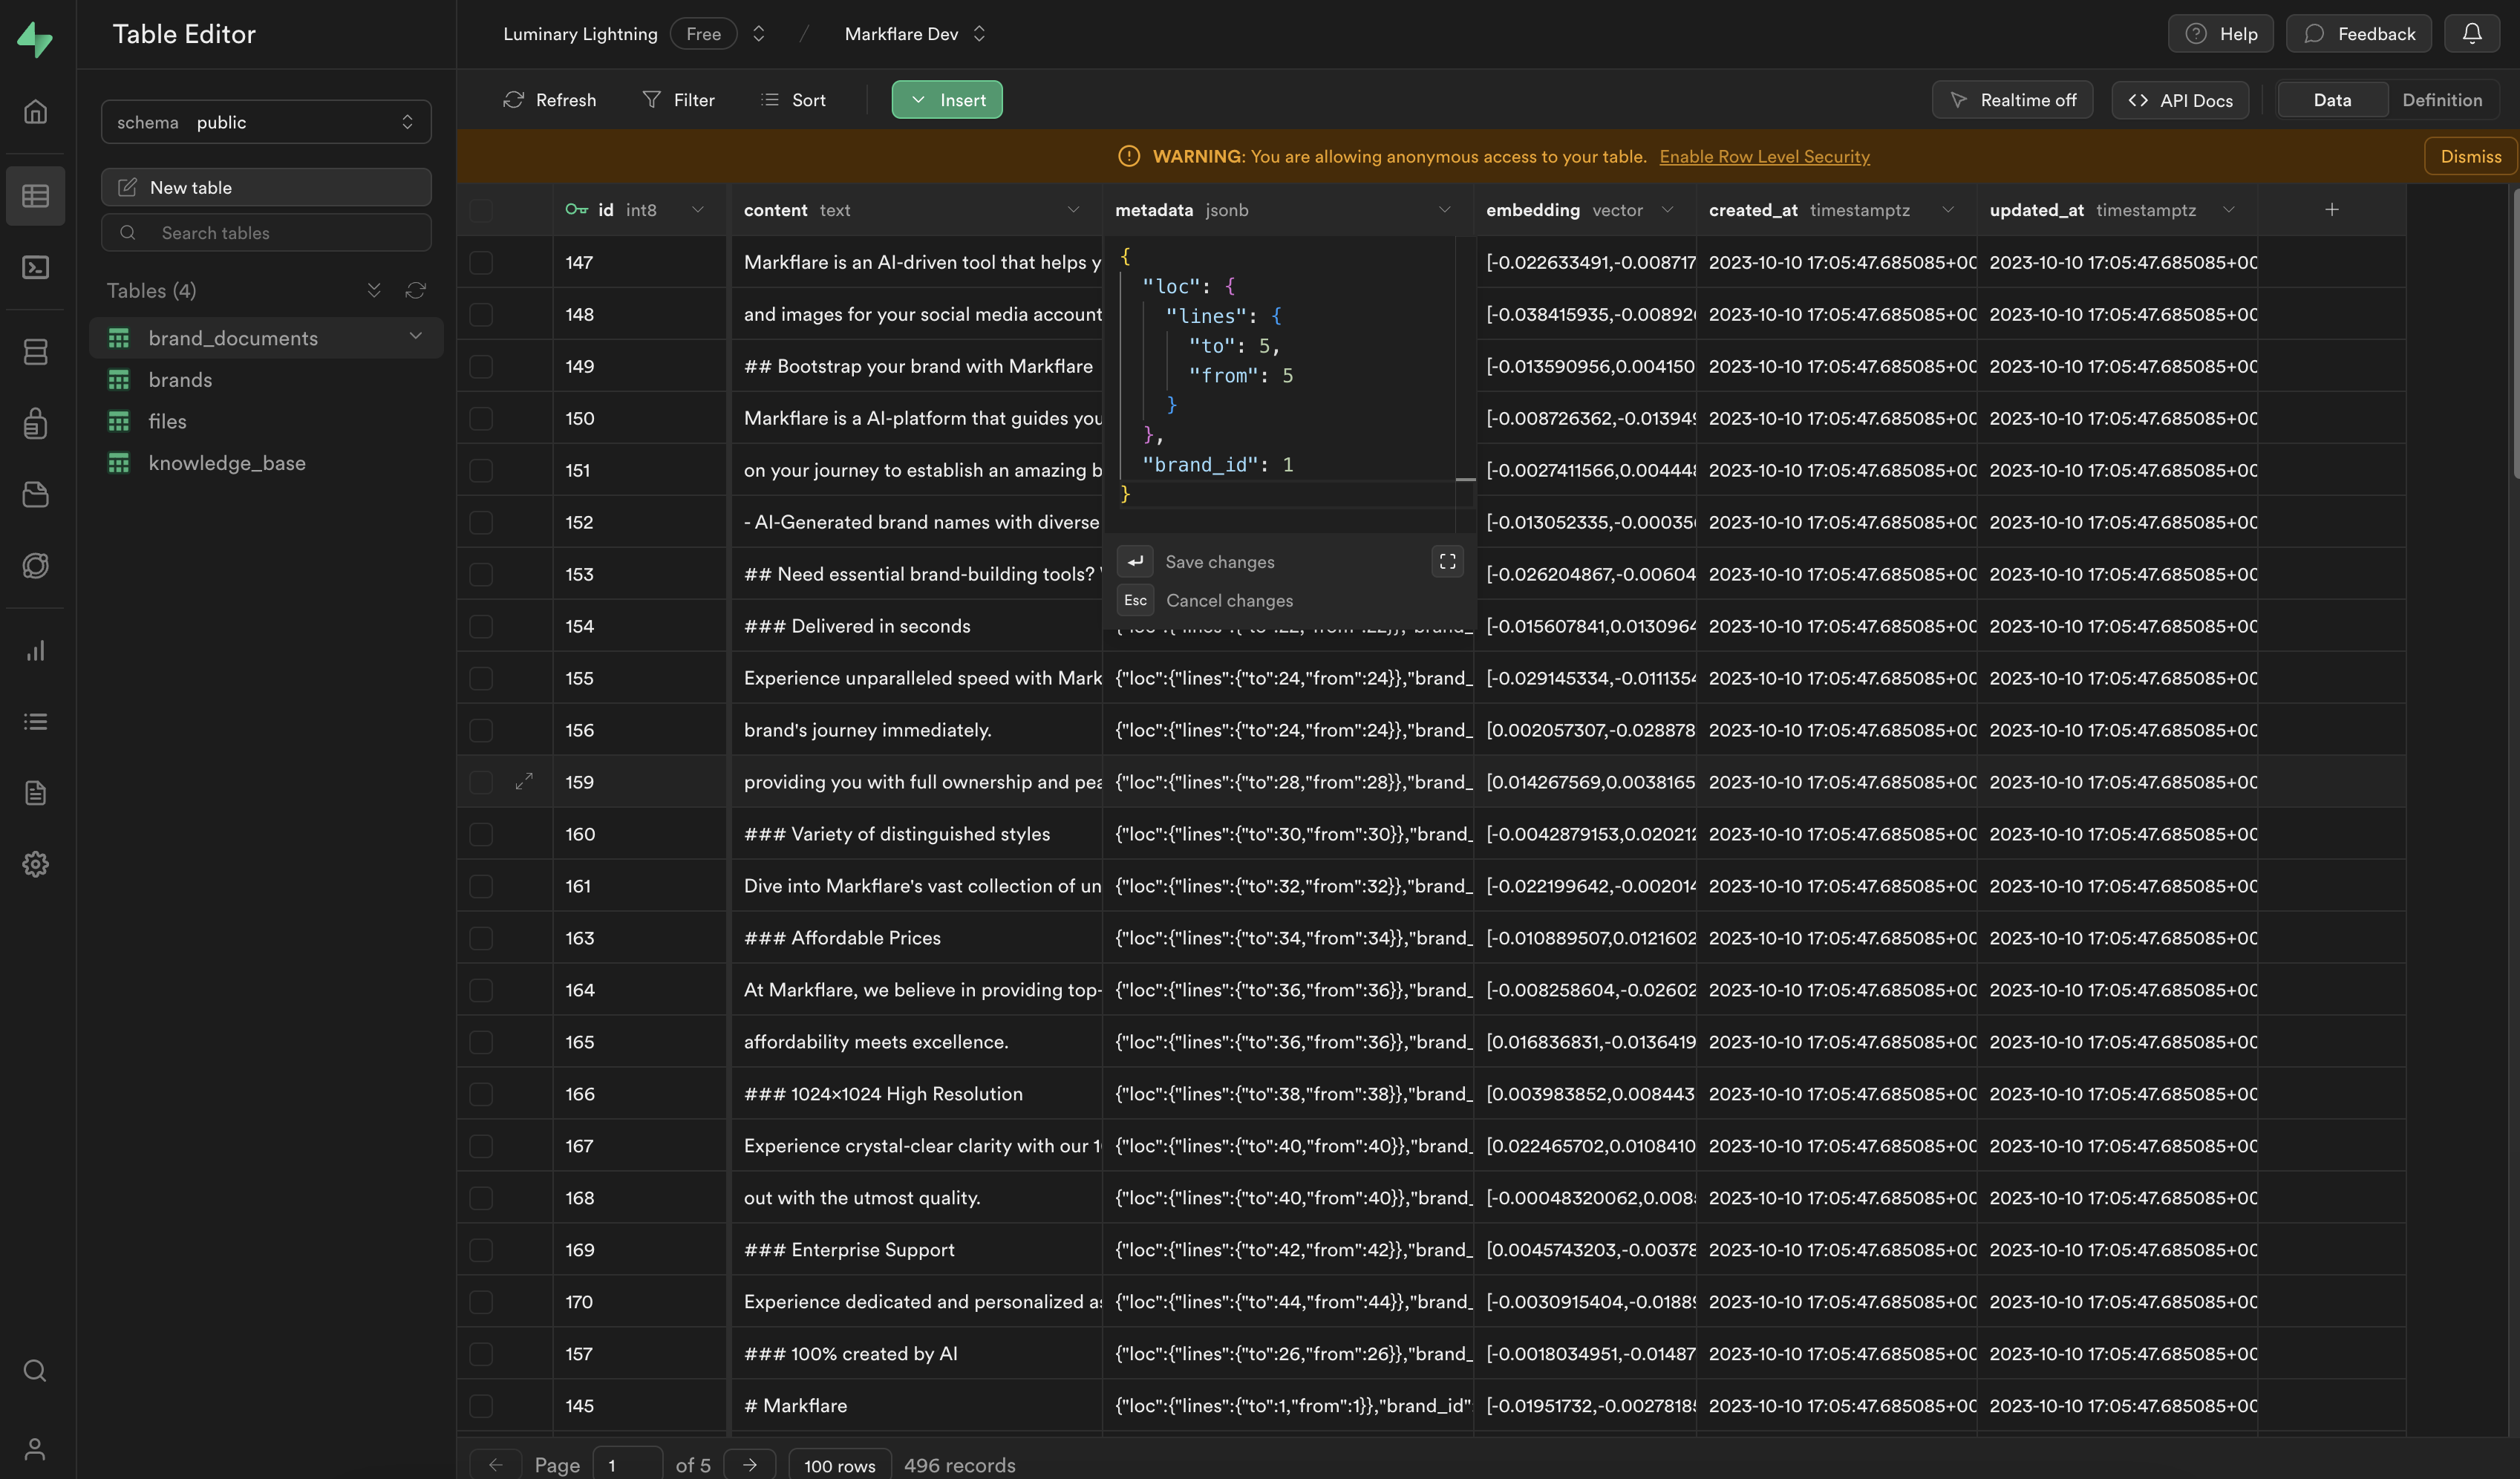This screenshot has height=1479, width=2520.
Task: Open Storage from the sidebar
Action: click(36, 494)
